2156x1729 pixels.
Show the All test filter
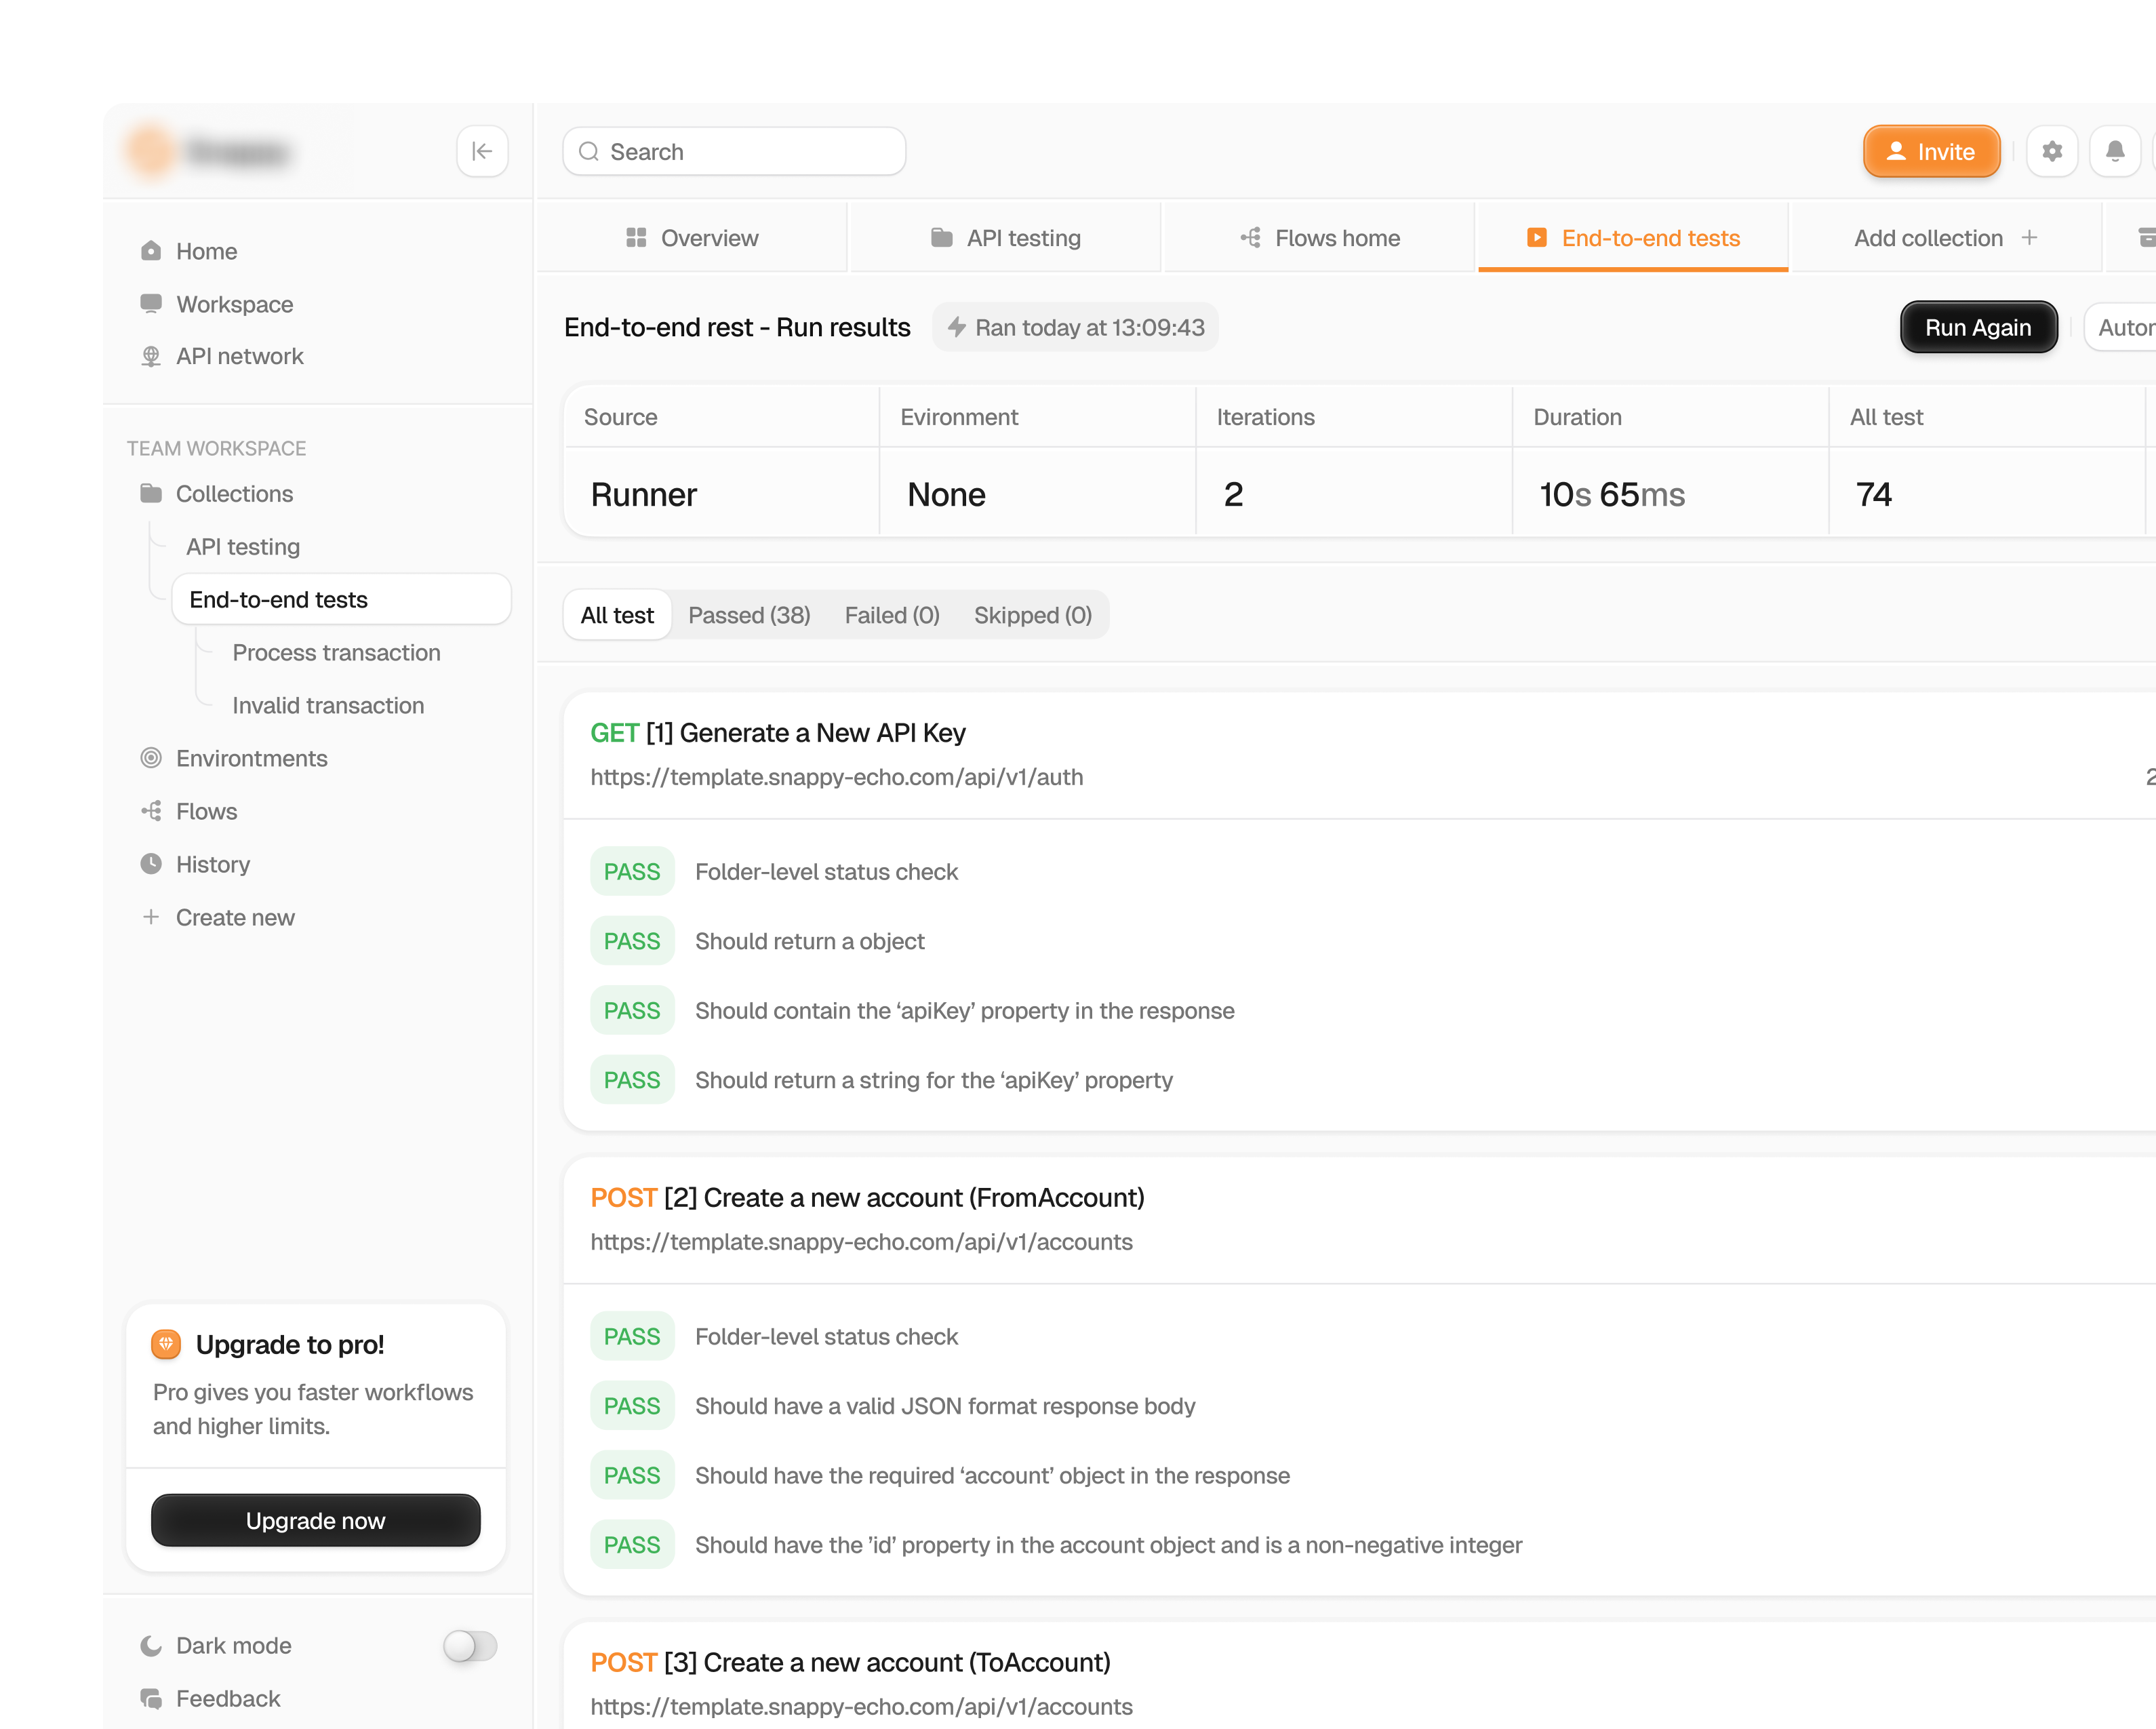pos(617,615)
